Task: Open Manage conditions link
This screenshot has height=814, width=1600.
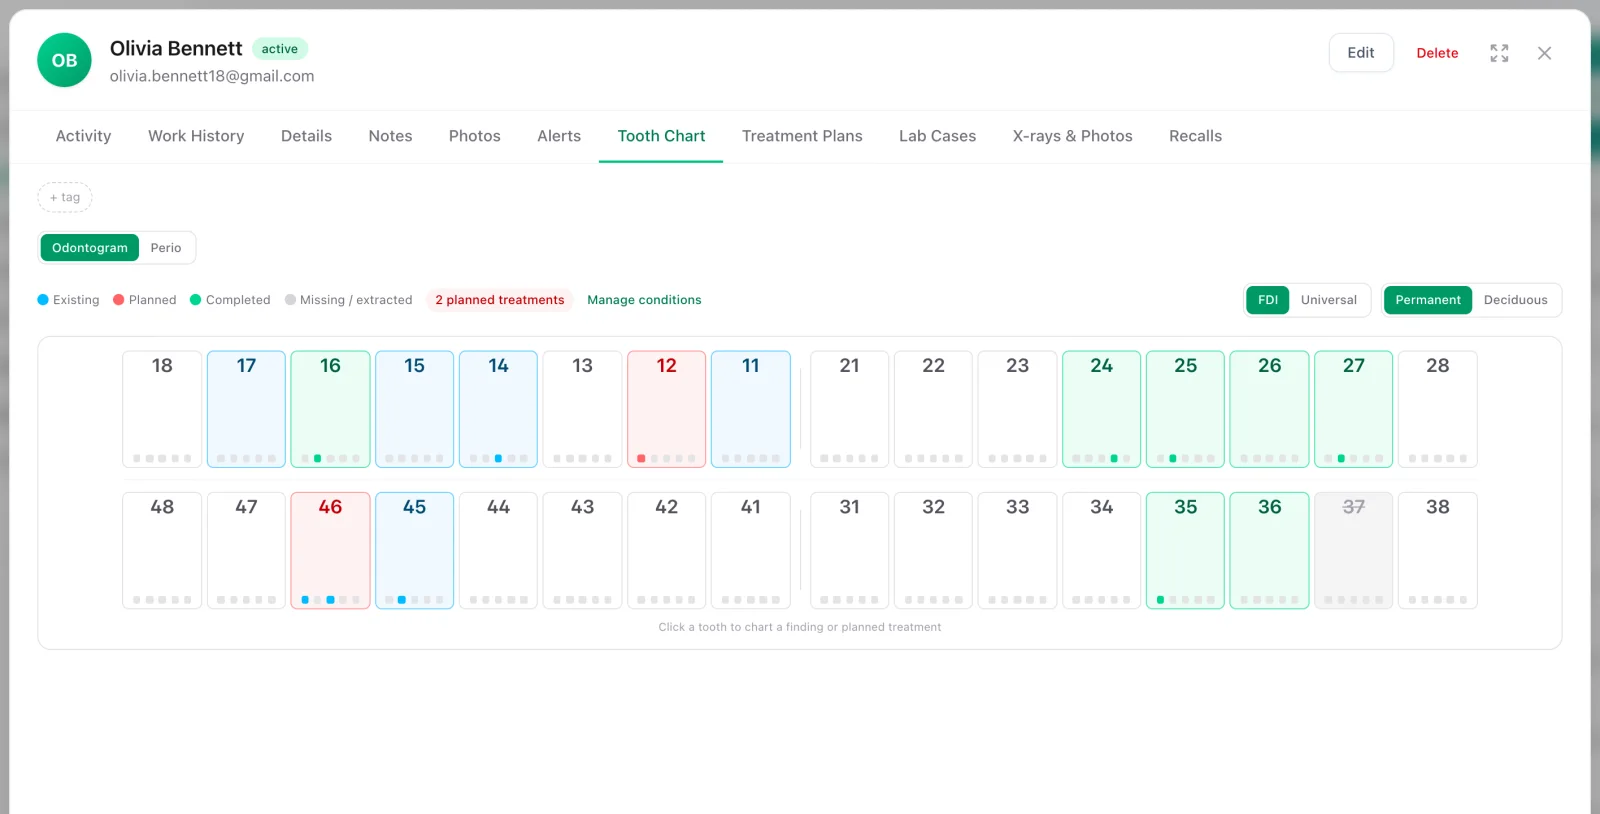Action: tap(644, 300)
